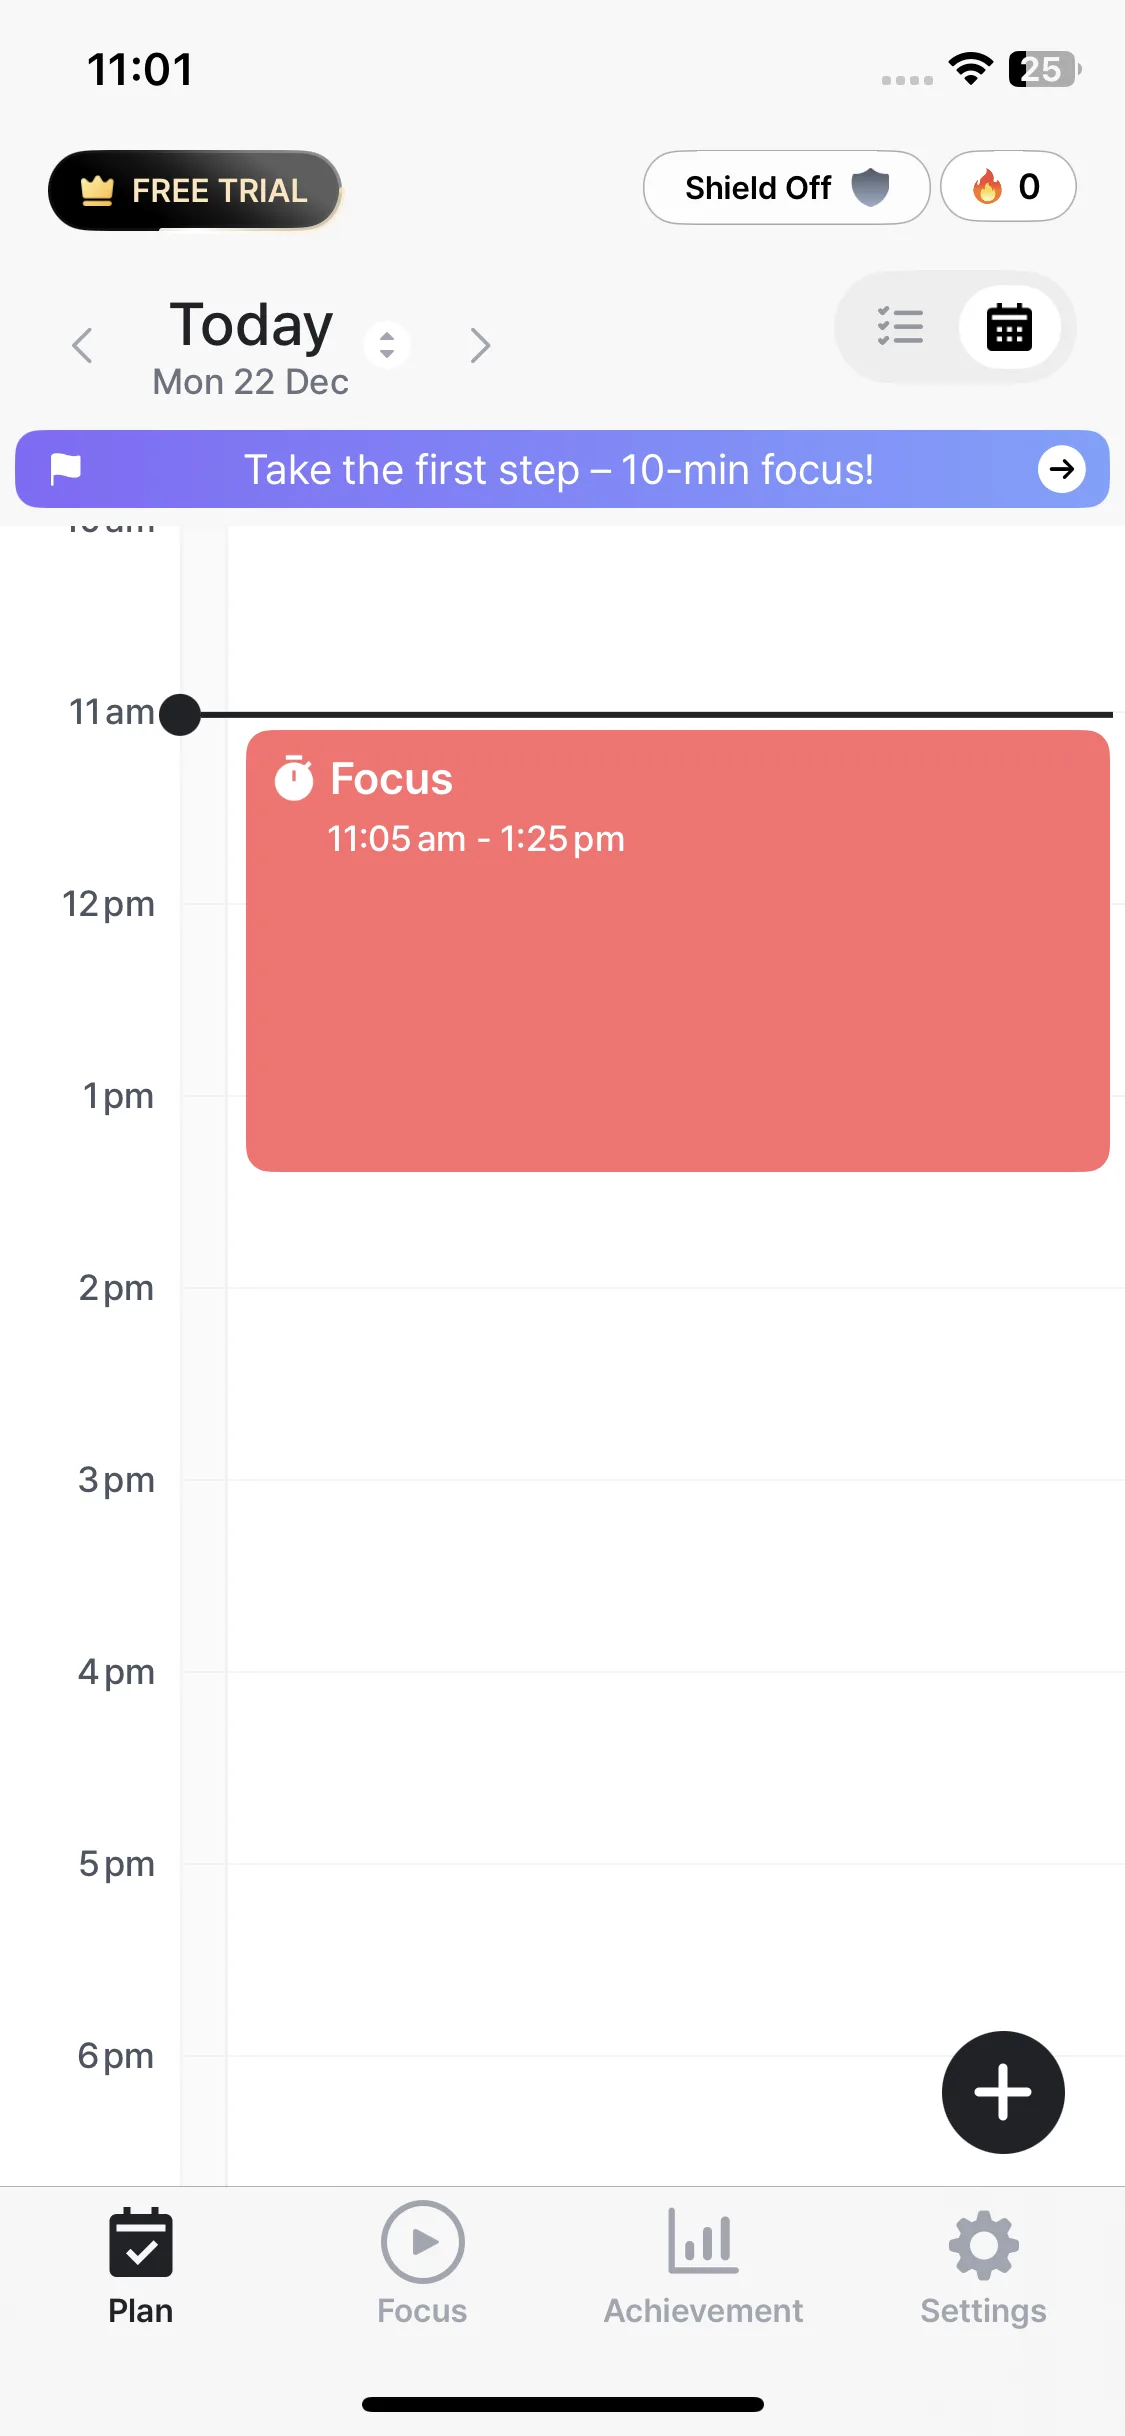
Task: Tap the current time marker dot
Action: coord(180,715)
